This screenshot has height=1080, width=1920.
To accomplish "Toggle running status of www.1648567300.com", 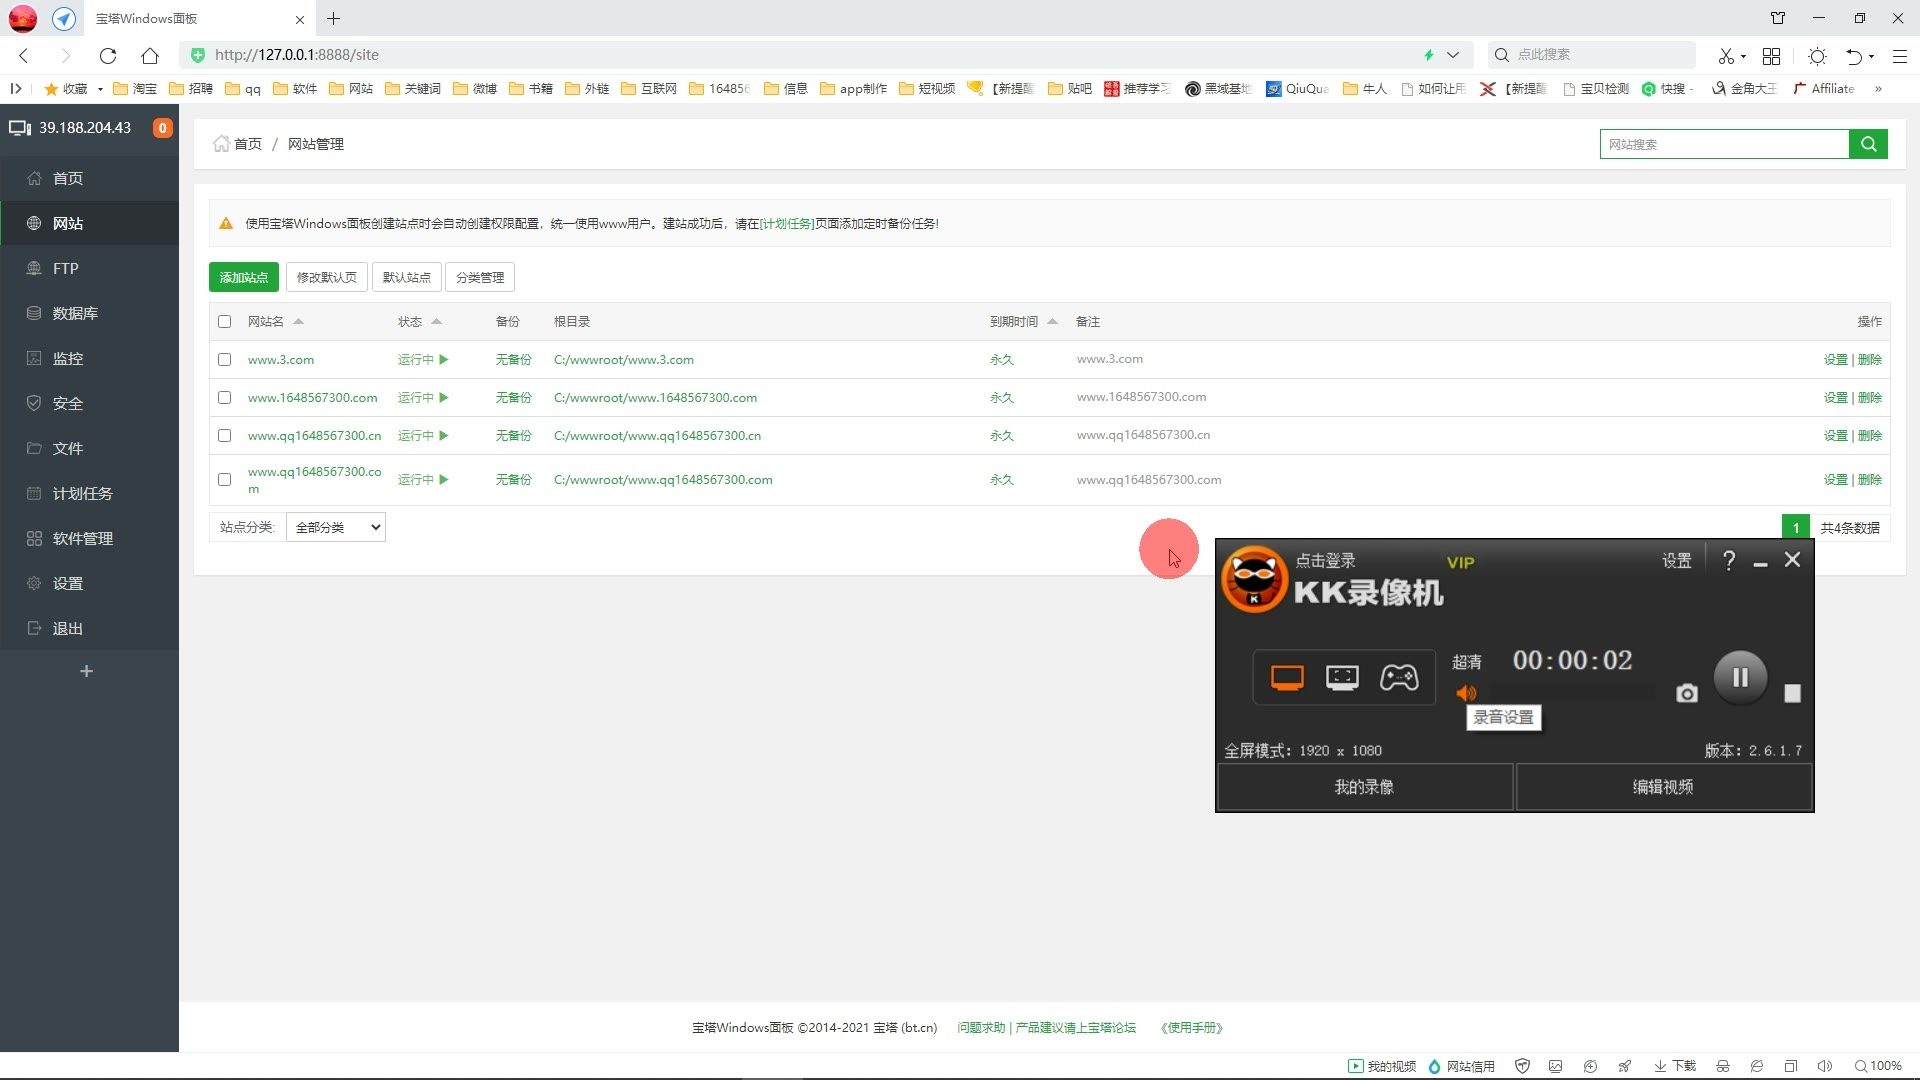I will (423, 397).
